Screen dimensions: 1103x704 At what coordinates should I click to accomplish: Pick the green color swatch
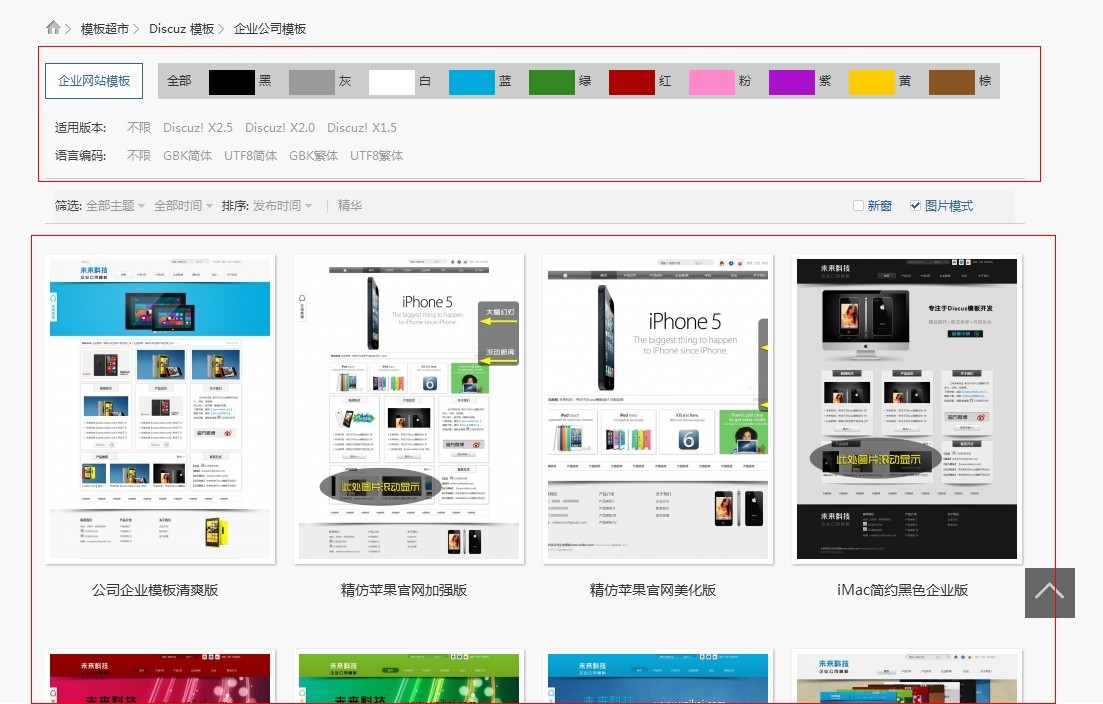[x=552, y=82]
